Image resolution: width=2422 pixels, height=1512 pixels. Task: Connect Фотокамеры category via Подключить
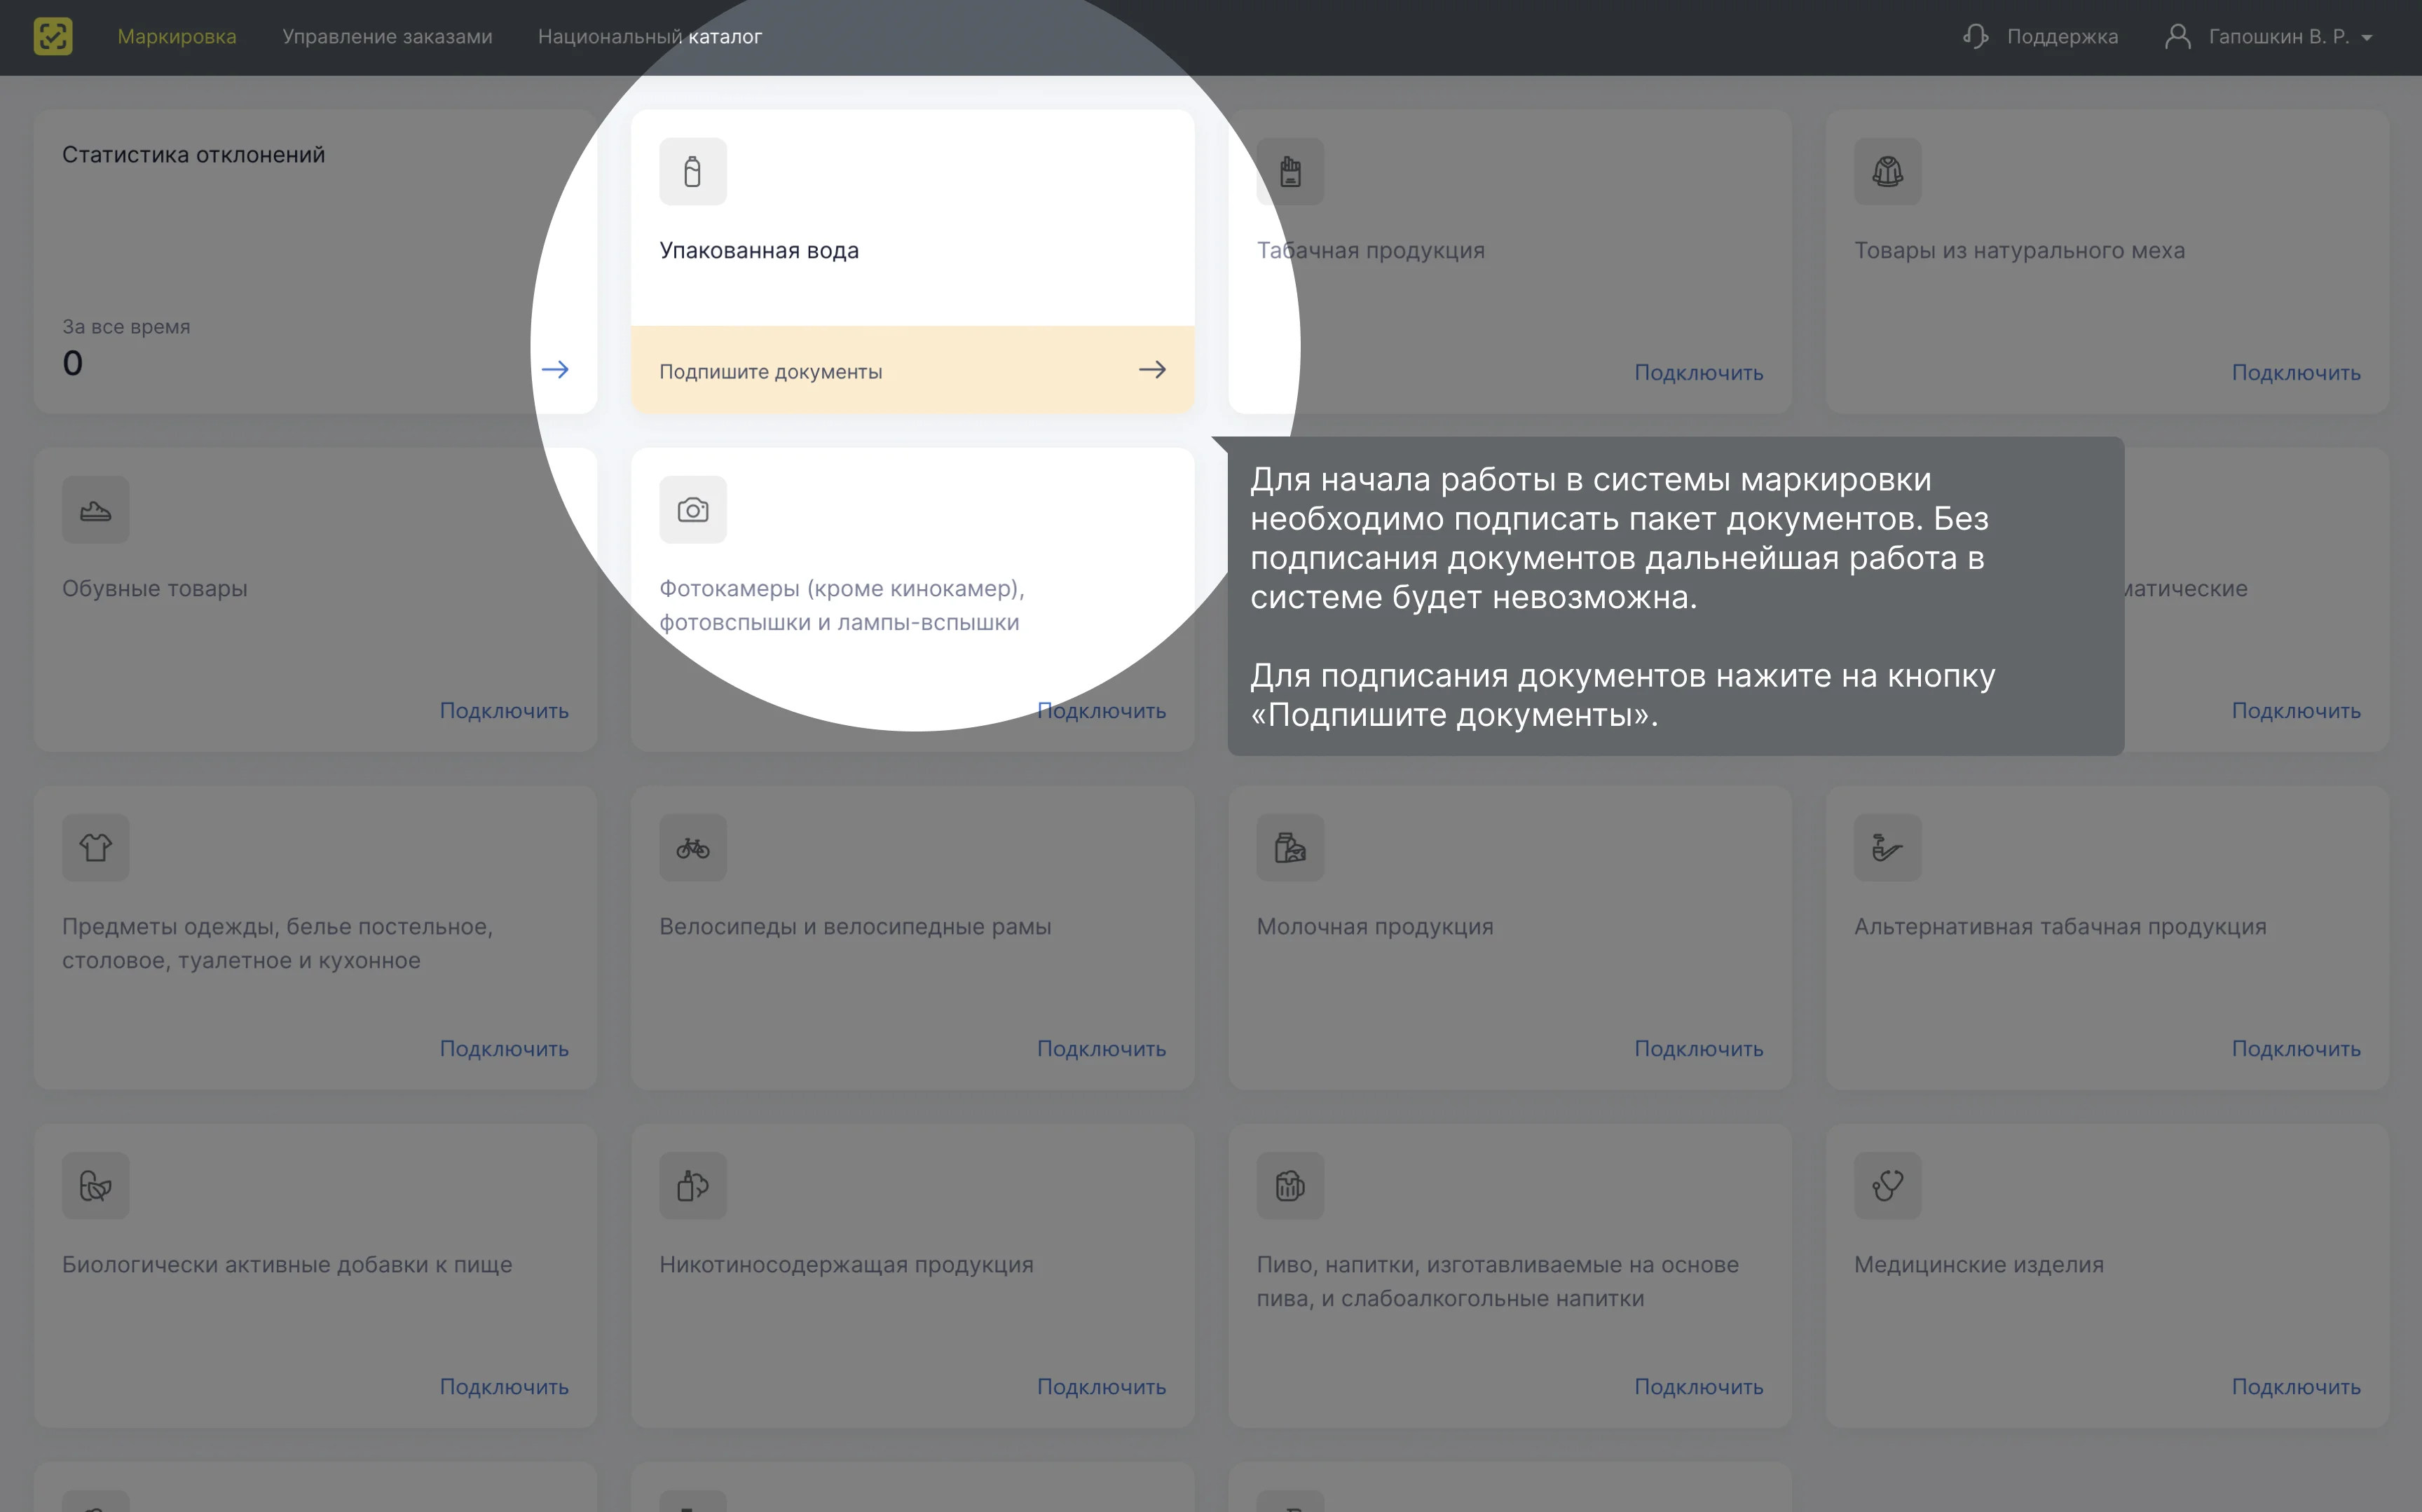tap(1101, 711)
